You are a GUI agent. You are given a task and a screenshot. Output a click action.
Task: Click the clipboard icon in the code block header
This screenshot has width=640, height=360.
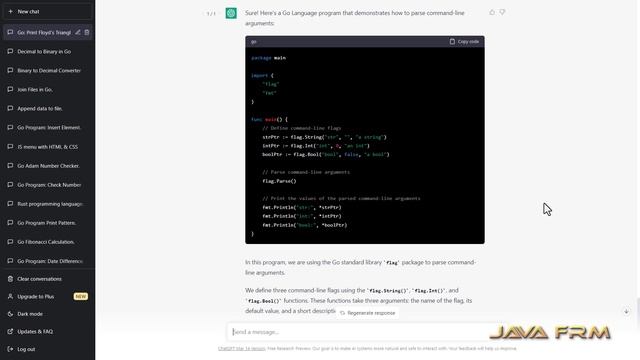tap(452, 41)
